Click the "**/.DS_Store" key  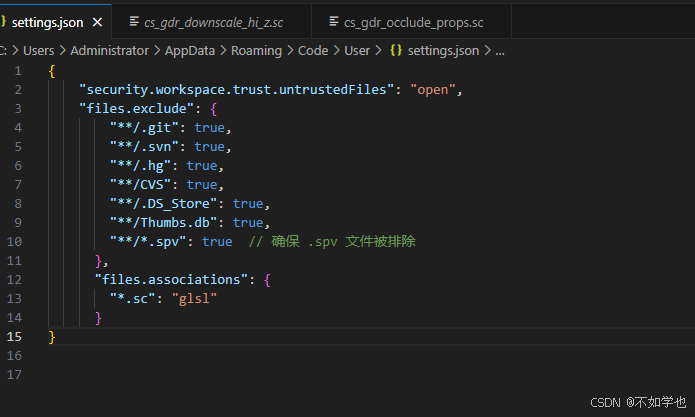tap(164, 204)
